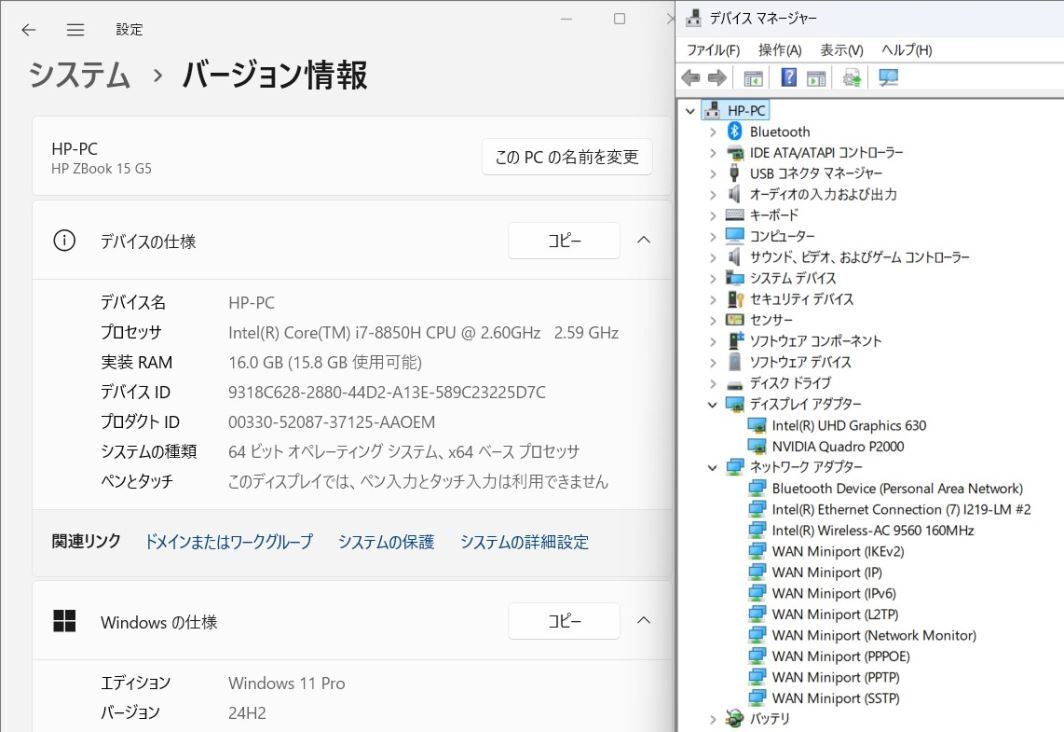Click the device ID value 9318C628-2880-44D2-A13E-589C23225D7C

[387, 392]
